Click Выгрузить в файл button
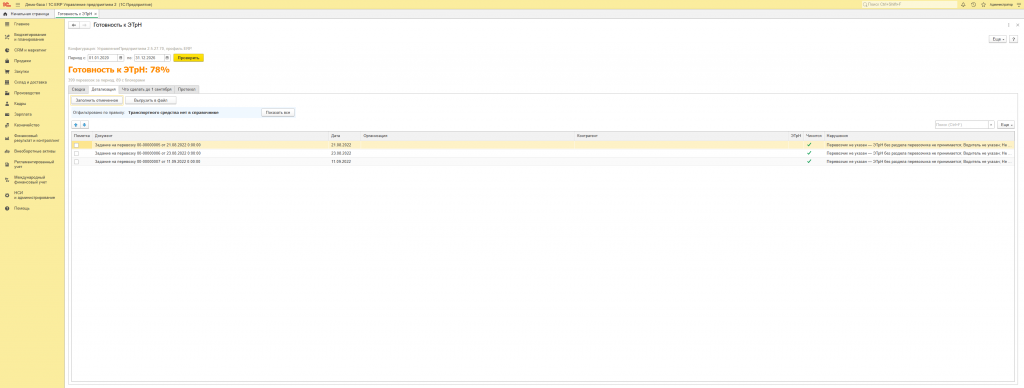Image resolution: width=1024 pixels, height=388 pixels. (151, 101)
